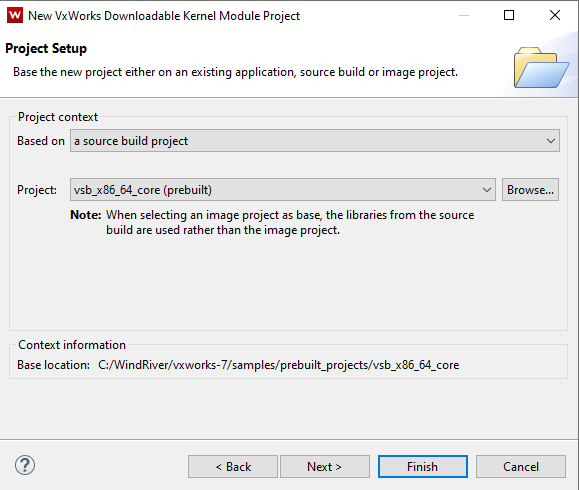Click the Wind River W logo icon
The height and width of the screenshot is (490, 579).
tap(15, 16)
